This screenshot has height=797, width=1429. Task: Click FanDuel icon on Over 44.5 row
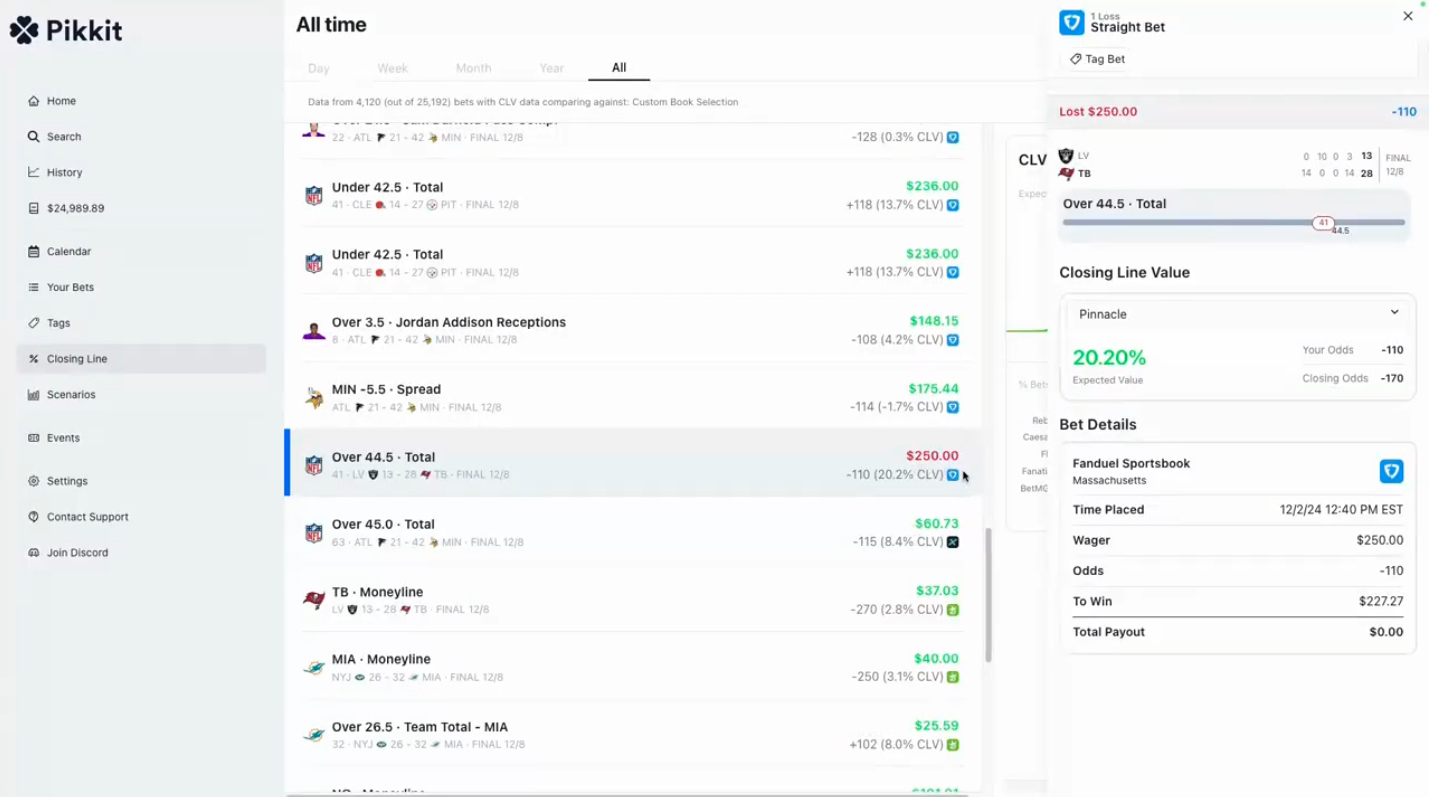[953, 475]
